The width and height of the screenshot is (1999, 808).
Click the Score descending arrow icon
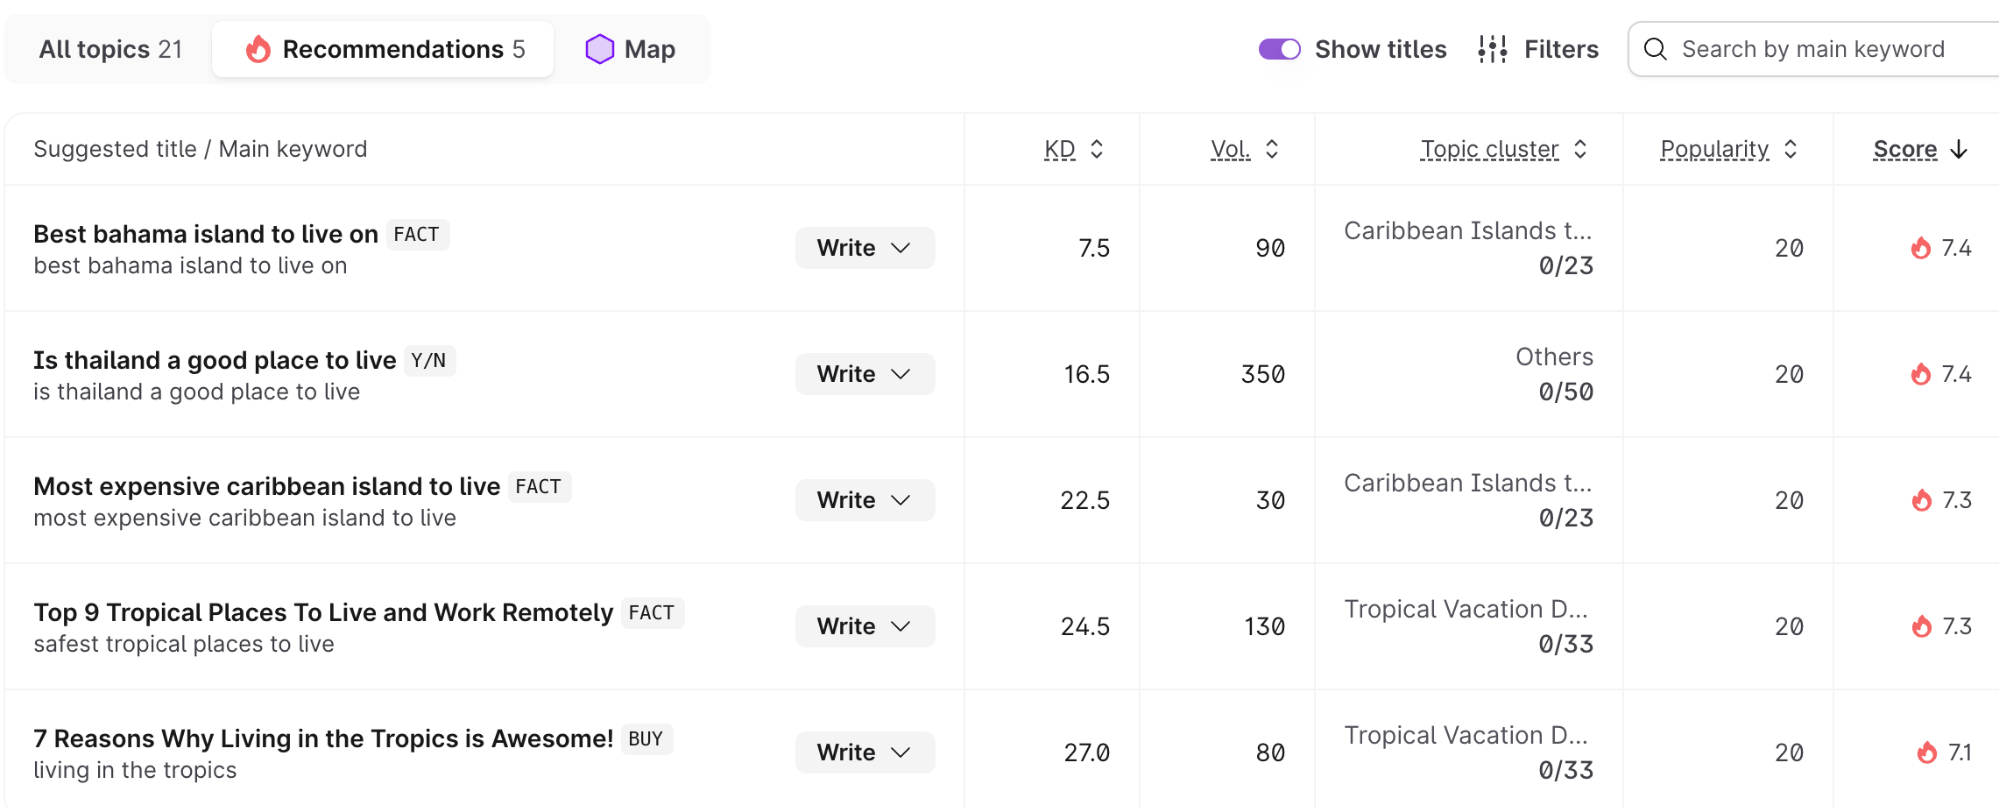1959,149
